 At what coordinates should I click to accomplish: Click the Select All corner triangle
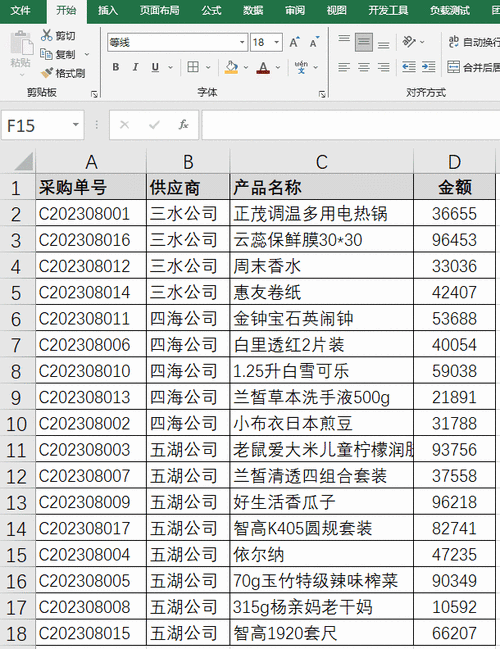23,161
